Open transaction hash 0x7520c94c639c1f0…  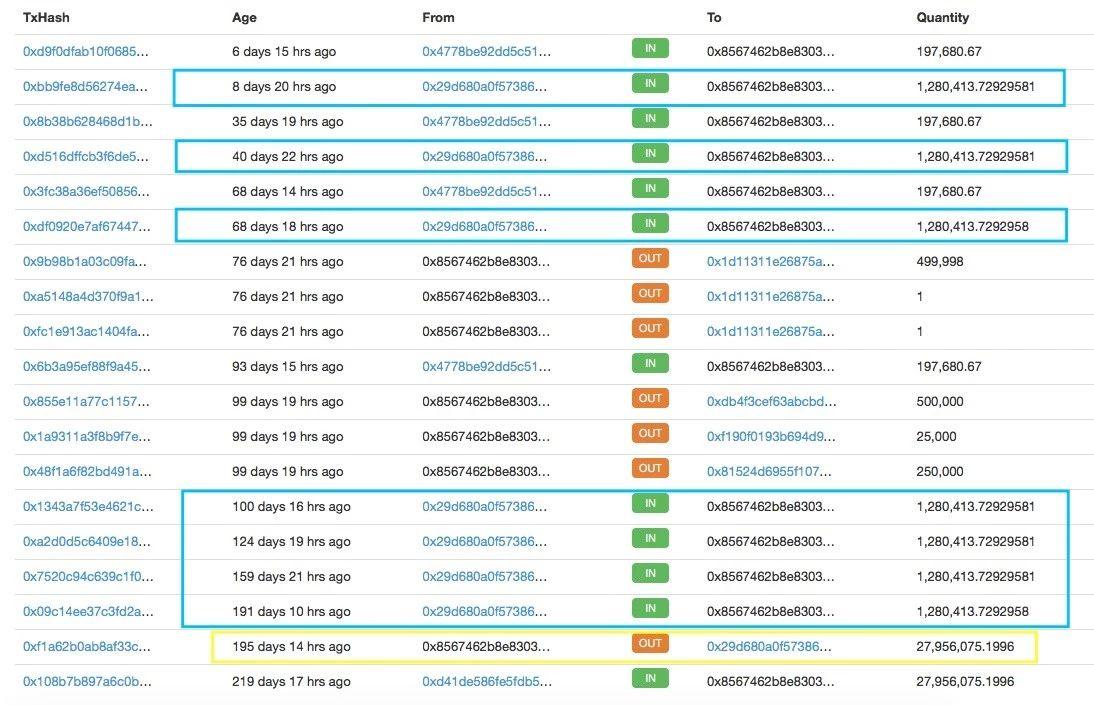88,577
